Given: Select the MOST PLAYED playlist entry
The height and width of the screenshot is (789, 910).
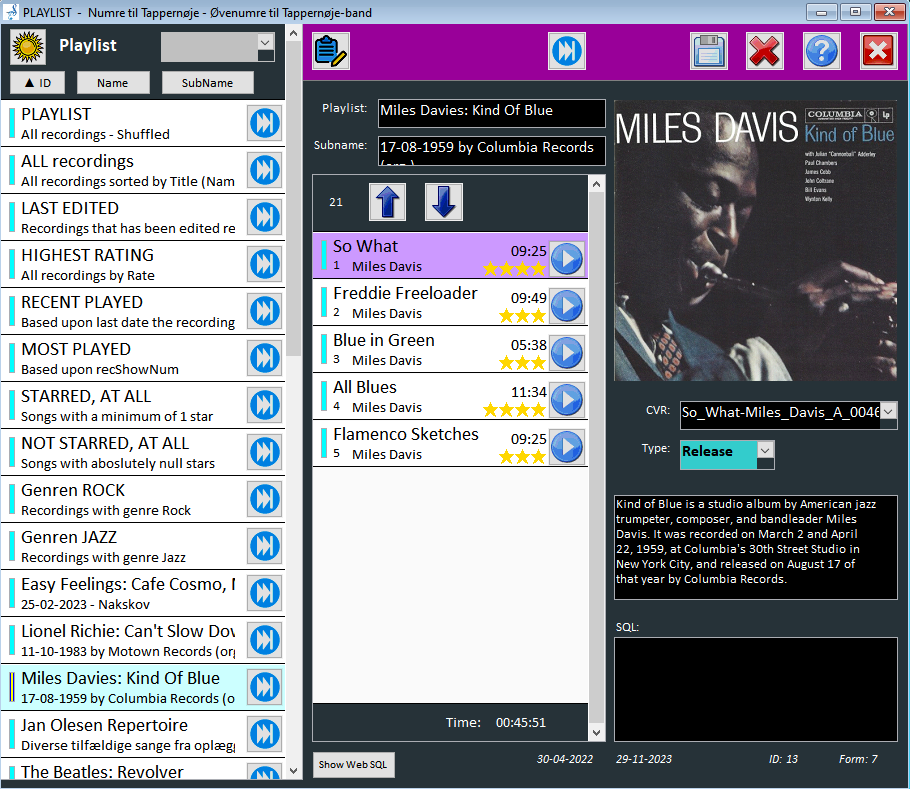Looking at the screenshot, I should 125,358.
